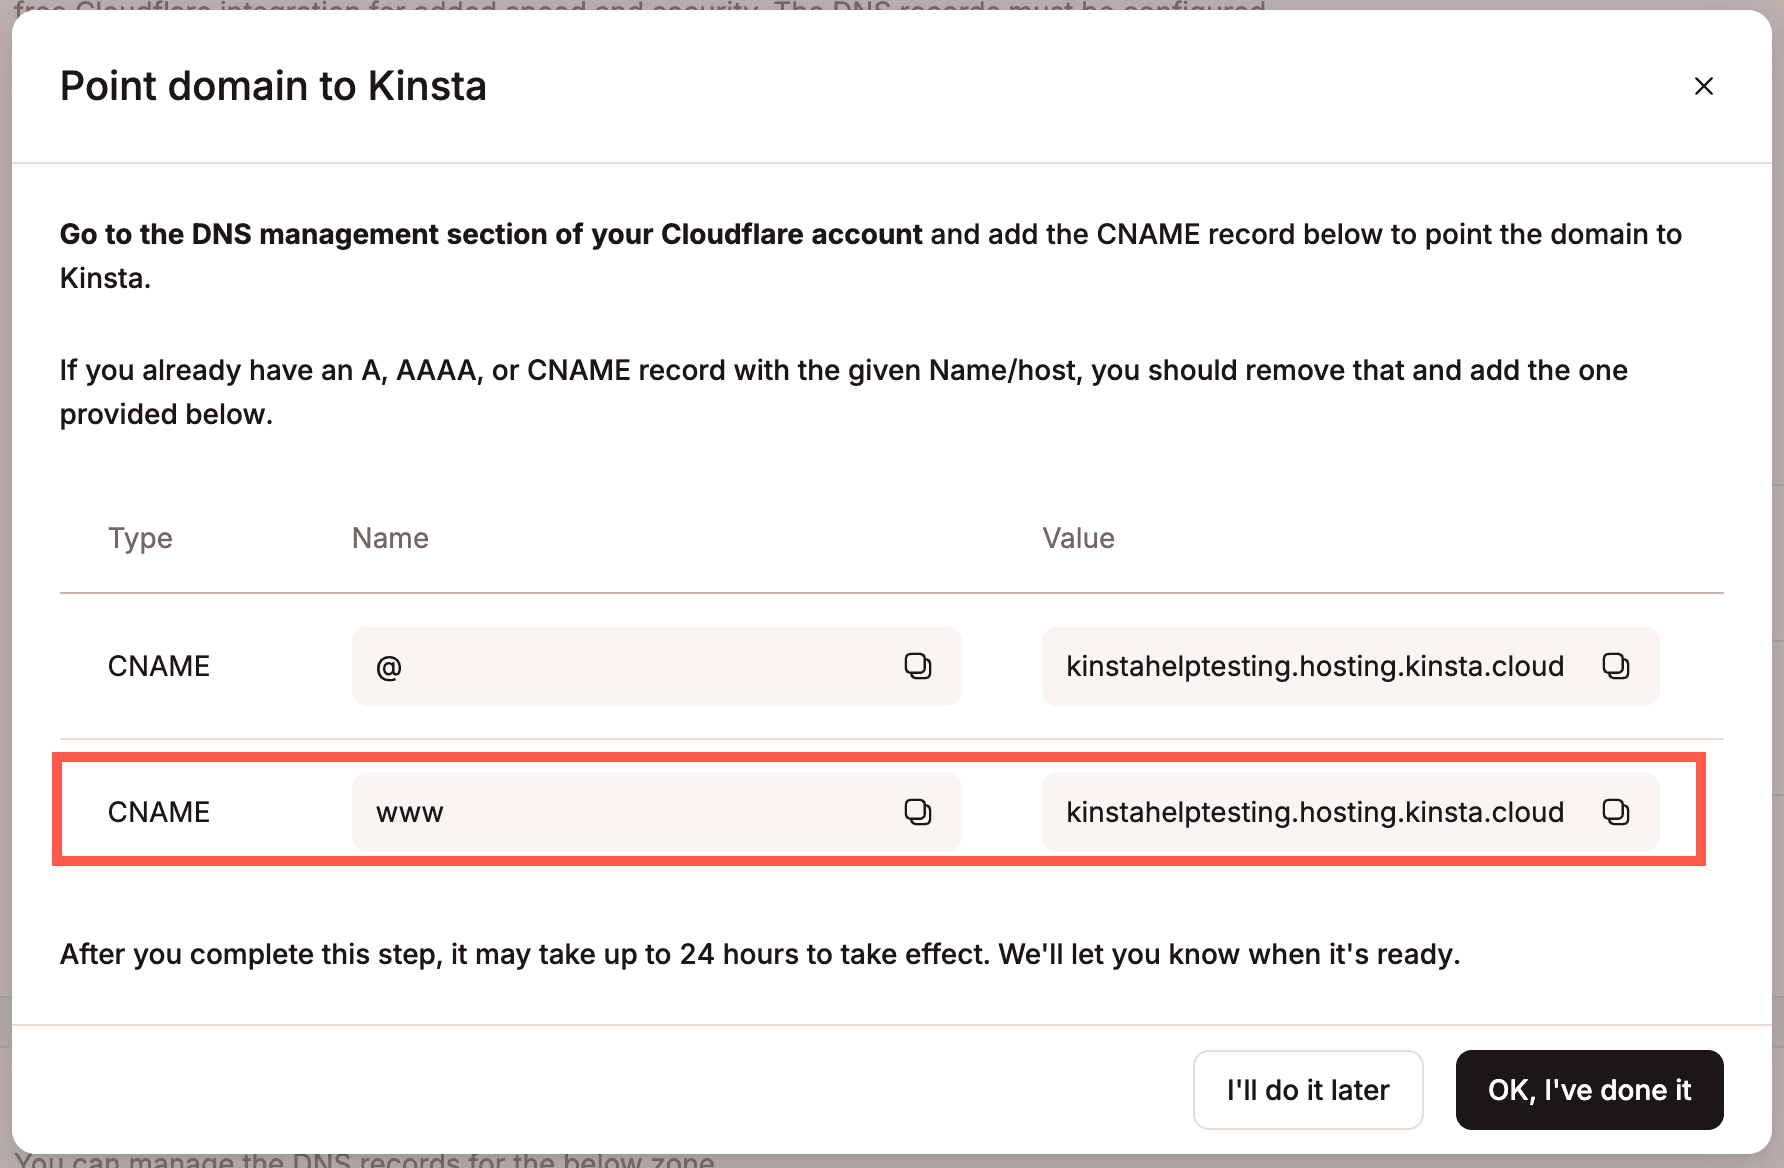1784x1168 pixels.
Task: Copy the "www" record name
Action: click(x=919, y=812)
